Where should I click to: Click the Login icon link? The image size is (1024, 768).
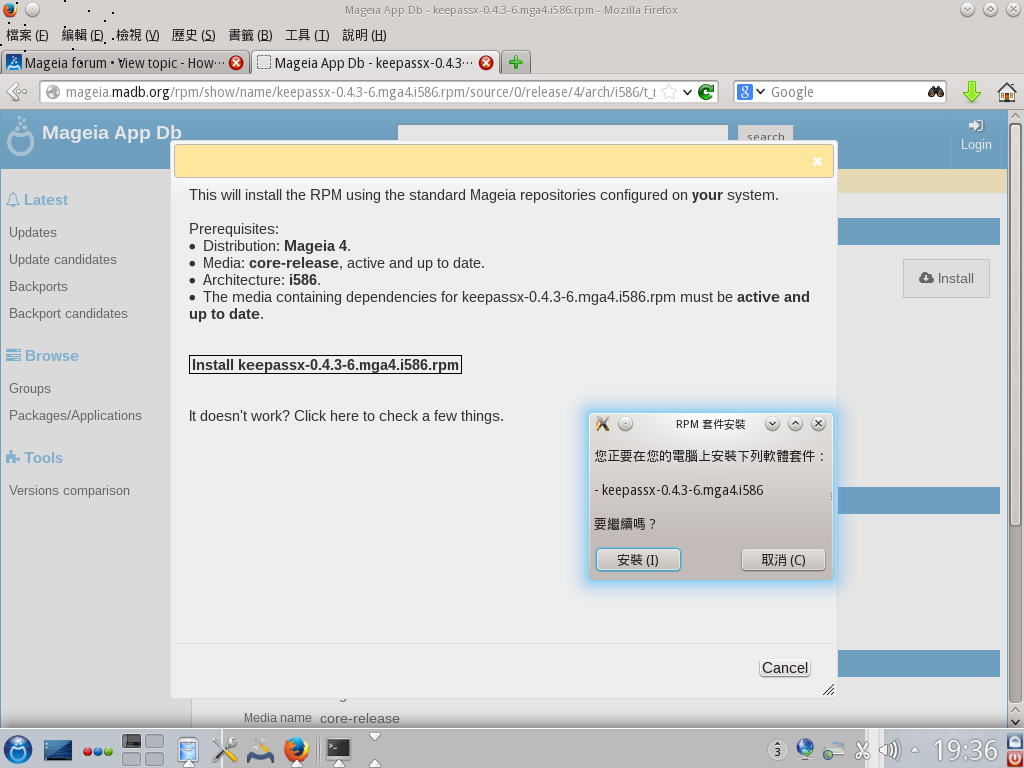[976, 135]
